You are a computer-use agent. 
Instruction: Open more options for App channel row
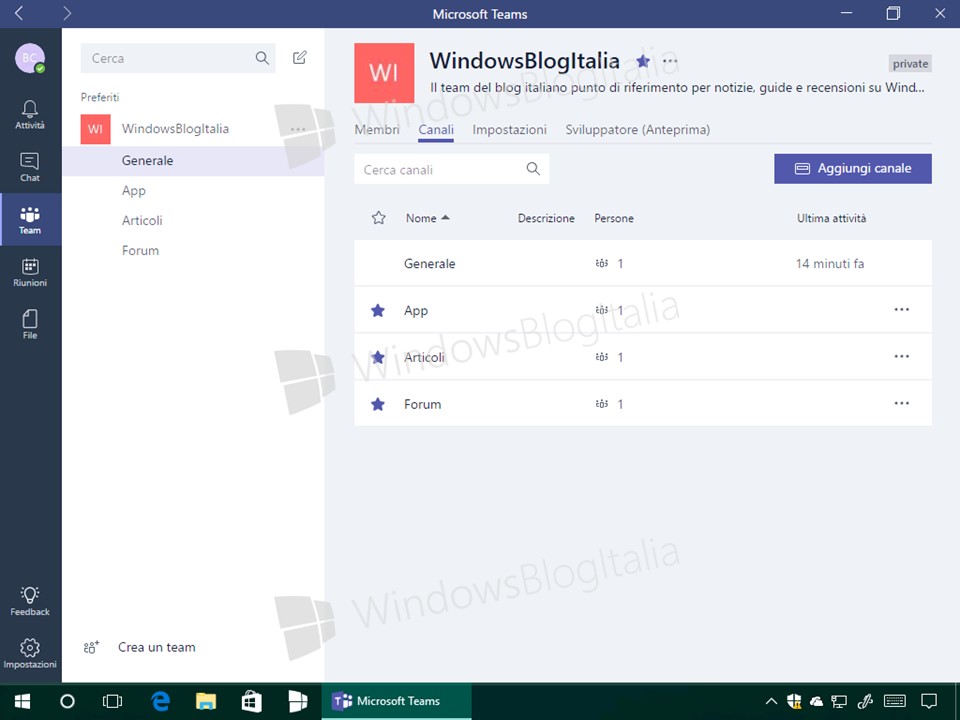(x=902, y=309)
